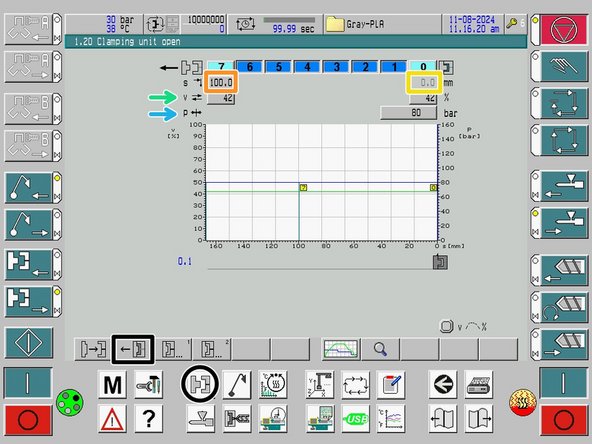
Task: Open the robot system axes panel
Action: (x=319, y=384)
